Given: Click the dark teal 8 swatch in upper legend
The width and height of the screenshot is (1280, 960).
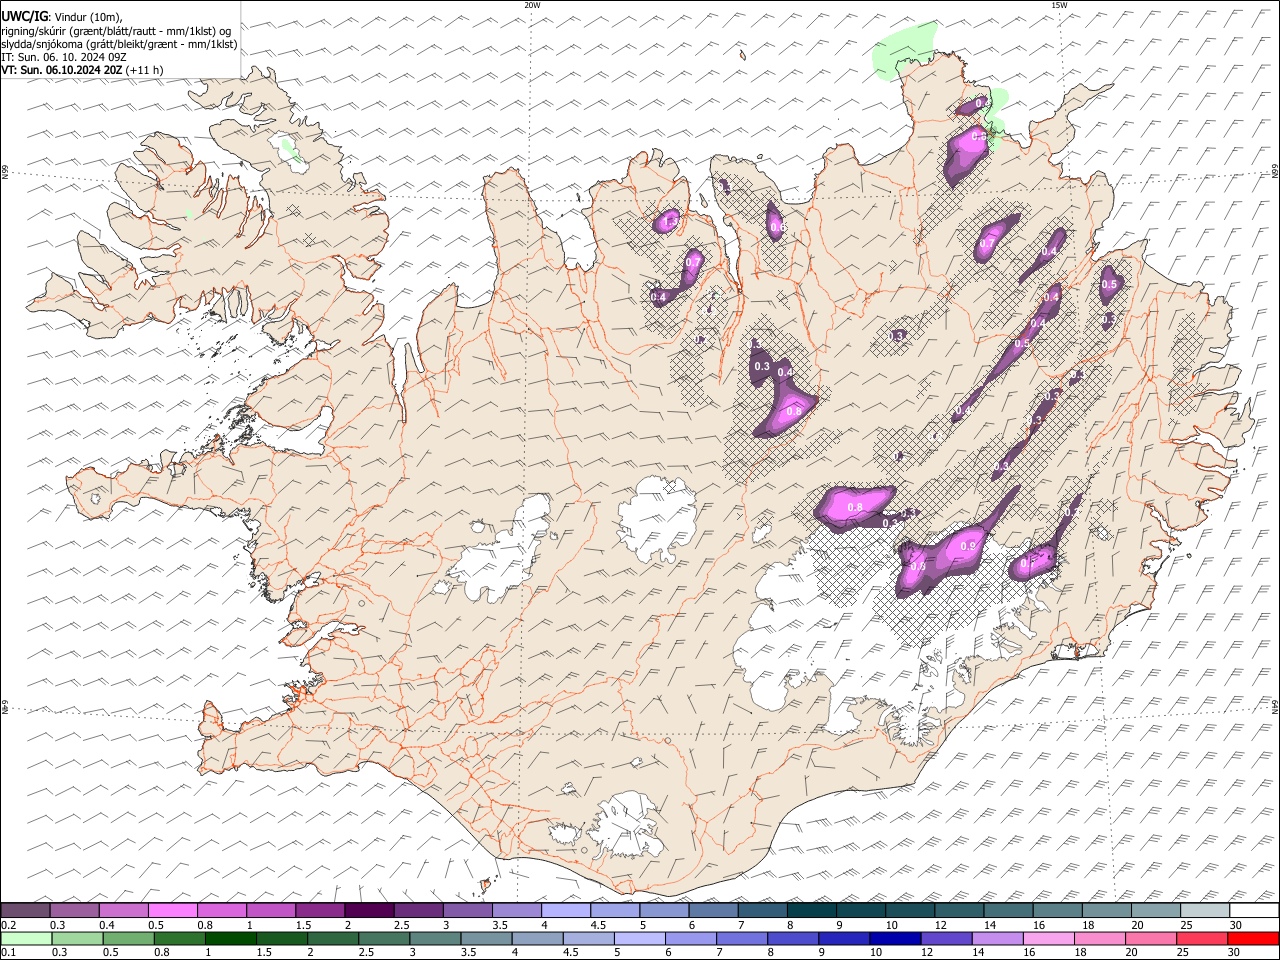Looking at the screenshot, I should pos(812,911).
